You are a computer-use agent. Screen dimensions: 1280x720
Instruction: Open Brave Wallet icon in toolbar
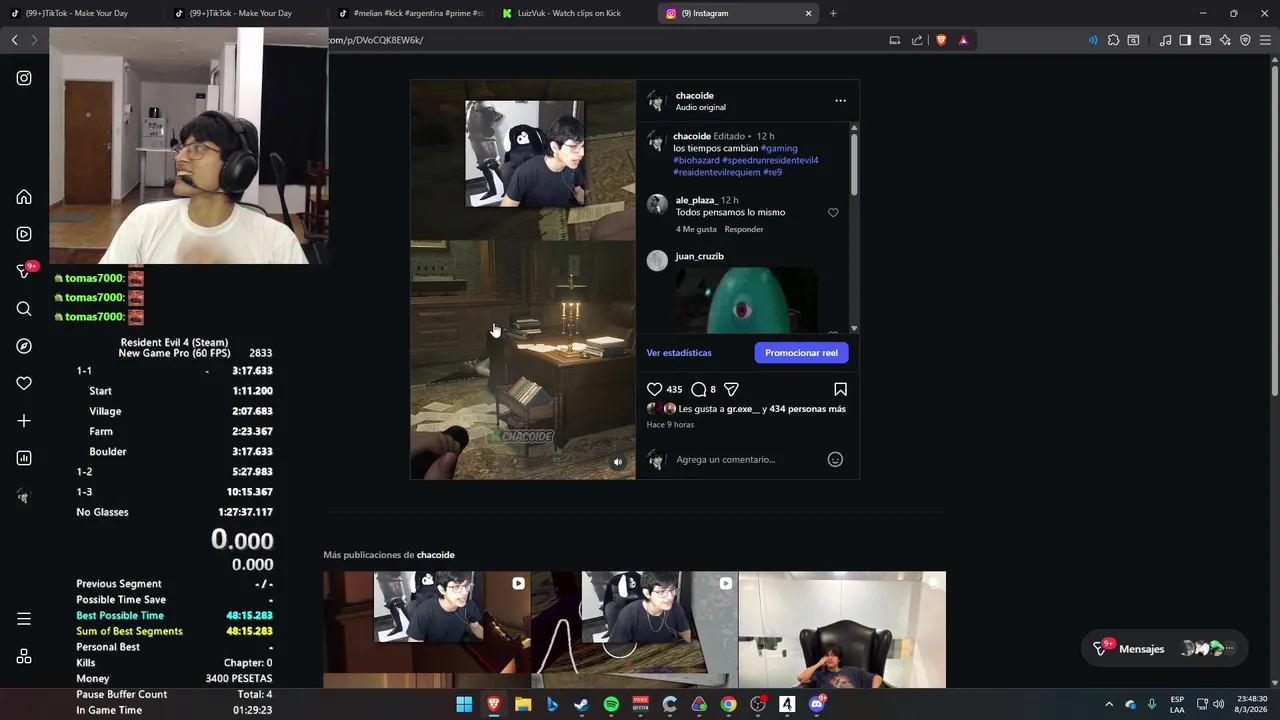(1205, 40)
